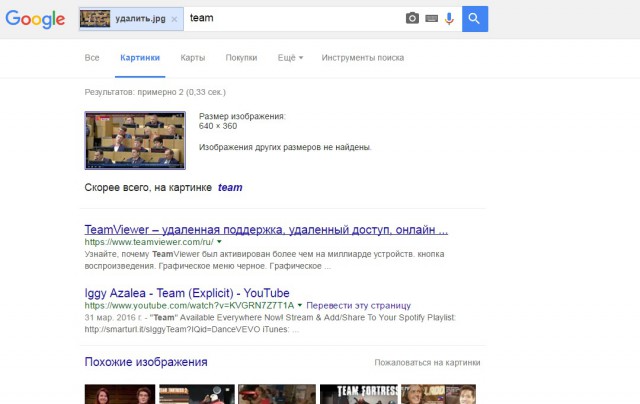Screen dimensions: 640x404
Task: Switch to the Карты tab
Action: point(193,58)
